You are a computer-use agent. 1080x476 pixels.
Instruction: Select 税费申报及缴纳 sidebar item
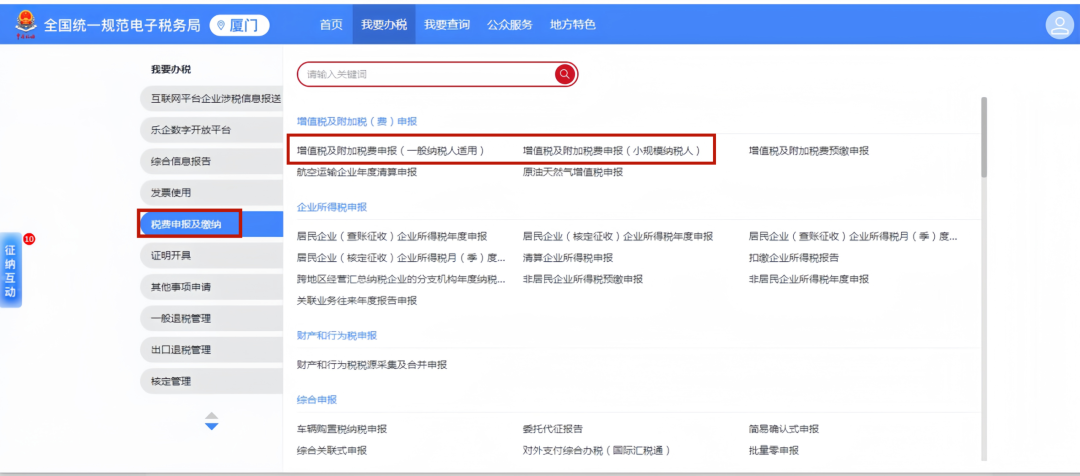(x=210, y=224)
